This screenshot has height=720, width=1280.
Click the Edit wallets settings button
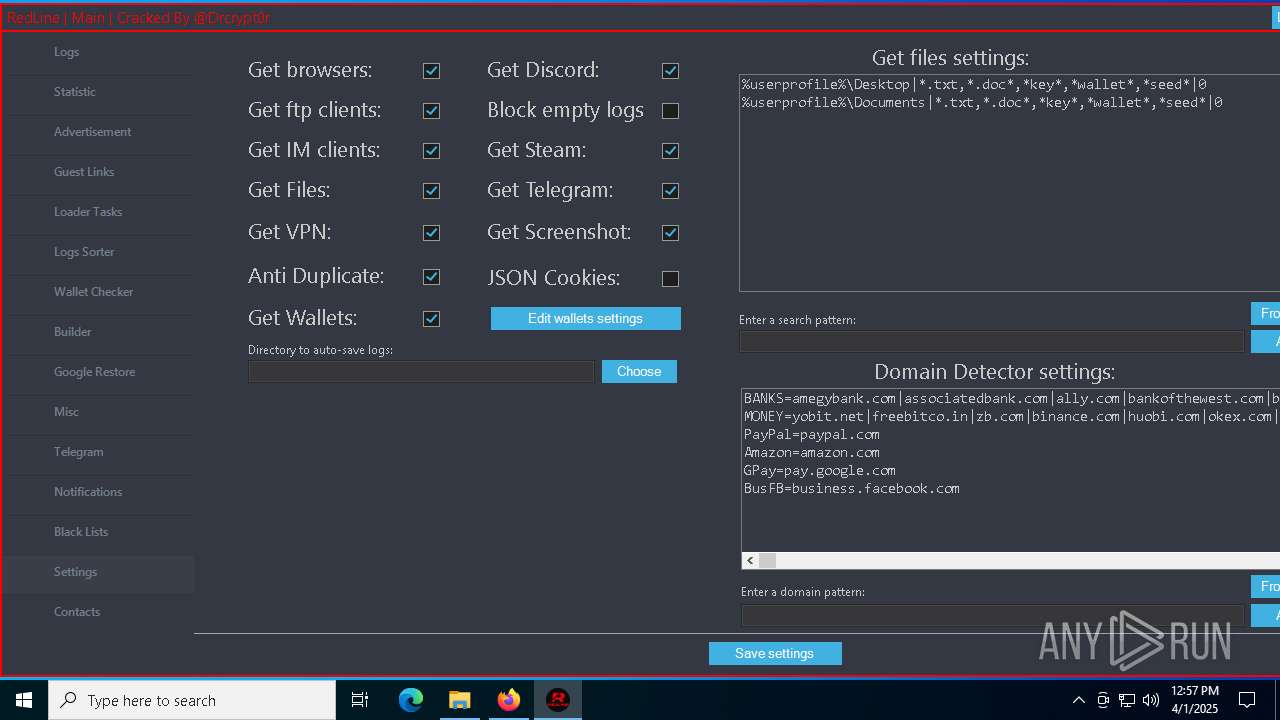(x=585, y=318)
